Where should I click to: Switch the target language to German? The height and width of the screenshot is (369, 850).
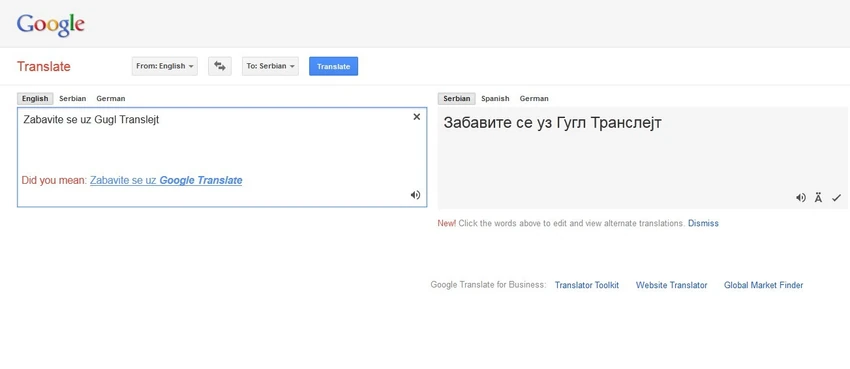pyautogui.click(x=534, y=99)
